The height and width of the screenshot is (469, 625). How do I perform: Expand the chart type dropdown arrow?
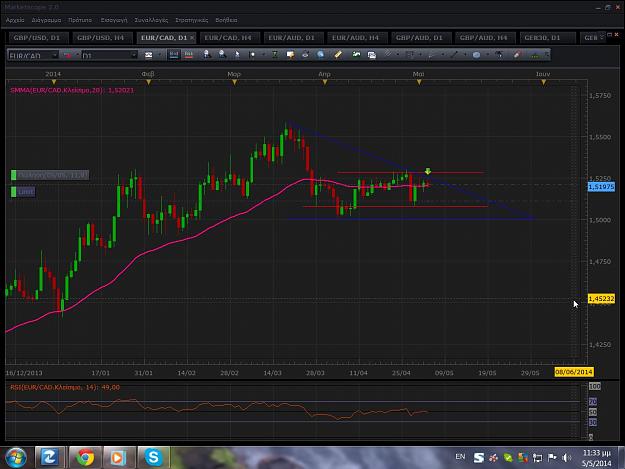coord(159,55)
